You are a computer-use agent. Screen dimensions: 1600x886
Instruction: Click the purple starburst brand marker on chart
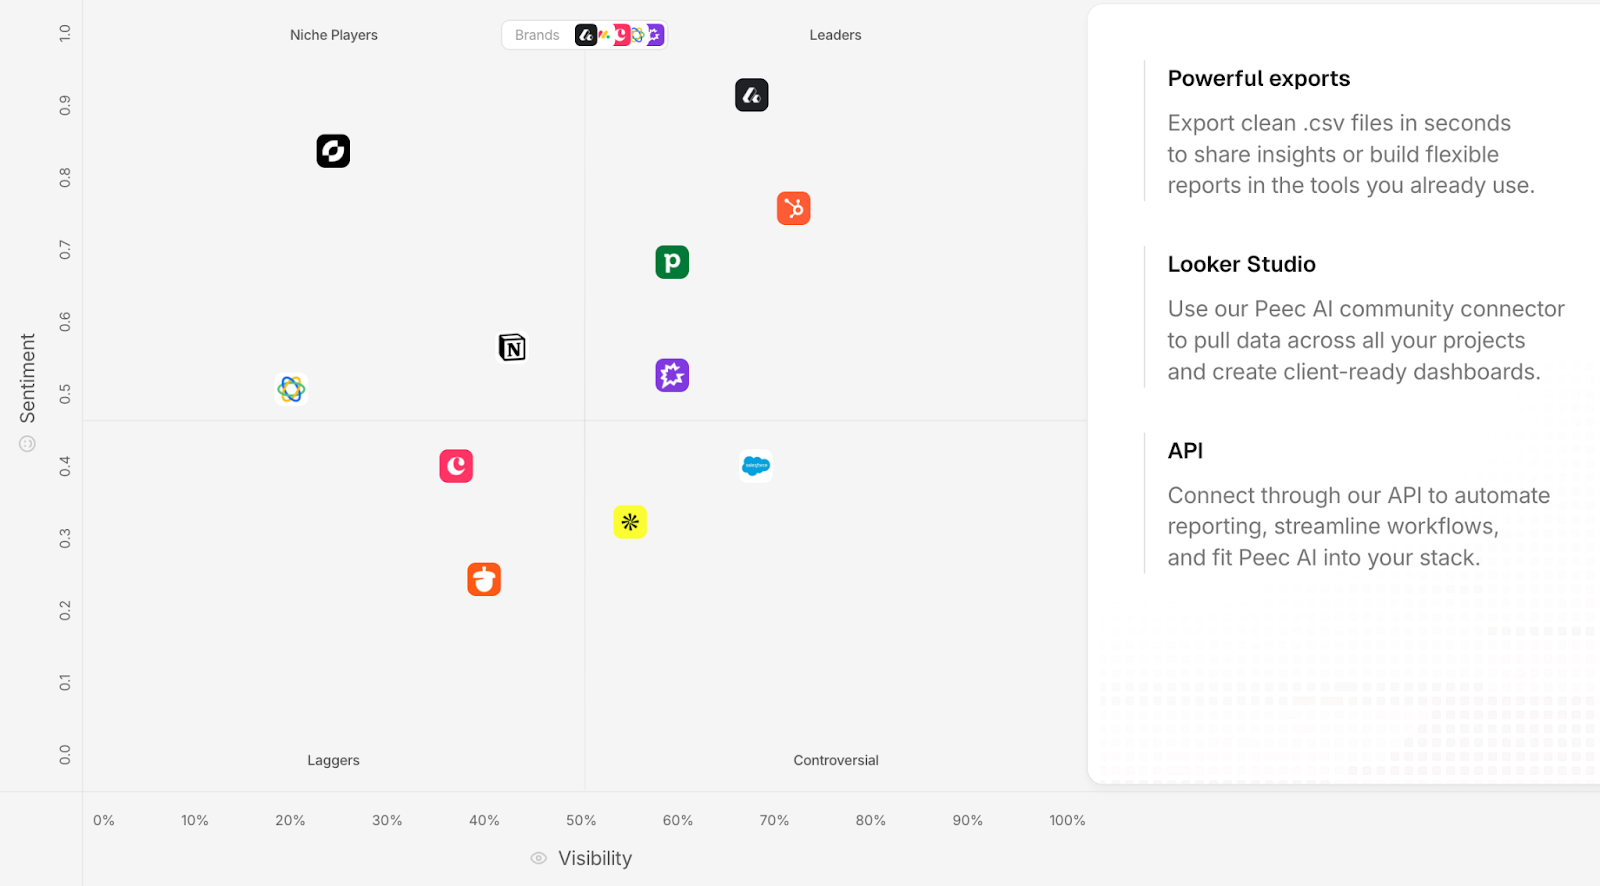coord(672,375)
